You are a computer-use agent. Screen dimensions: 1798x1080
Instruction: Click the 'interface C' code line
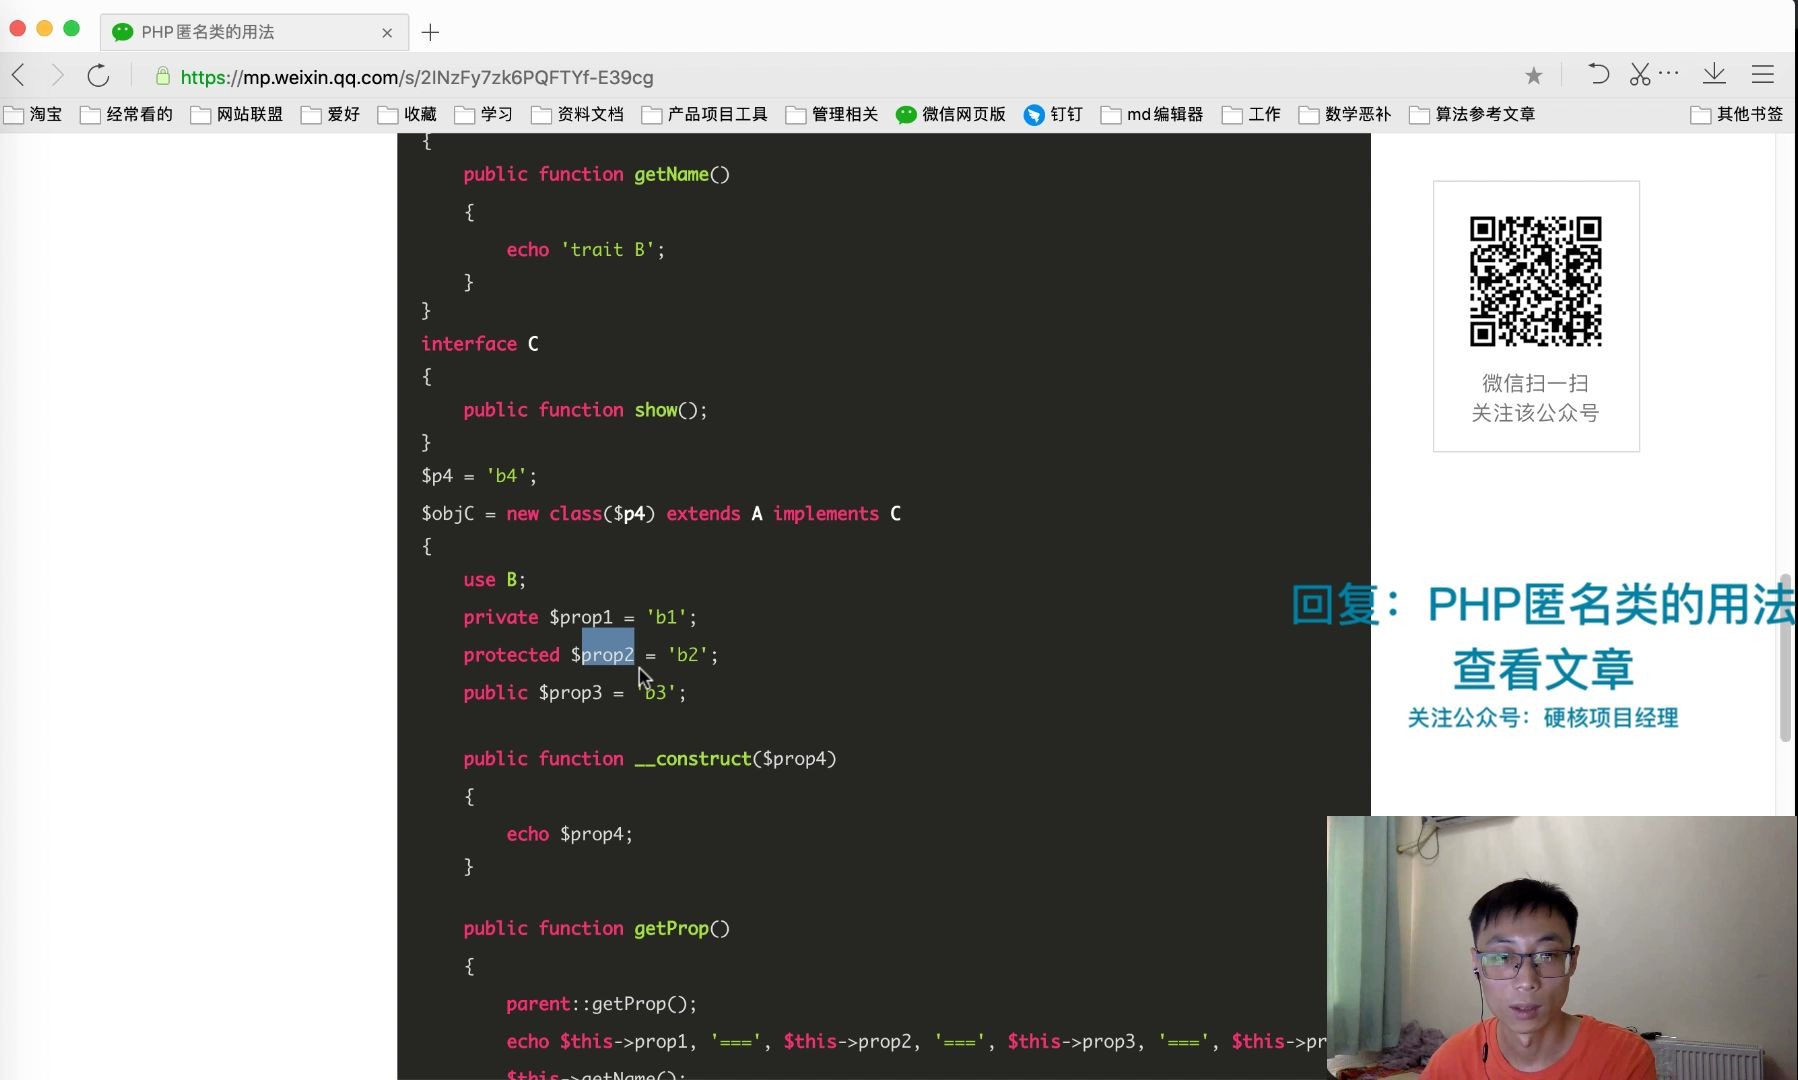pos(480,344)
